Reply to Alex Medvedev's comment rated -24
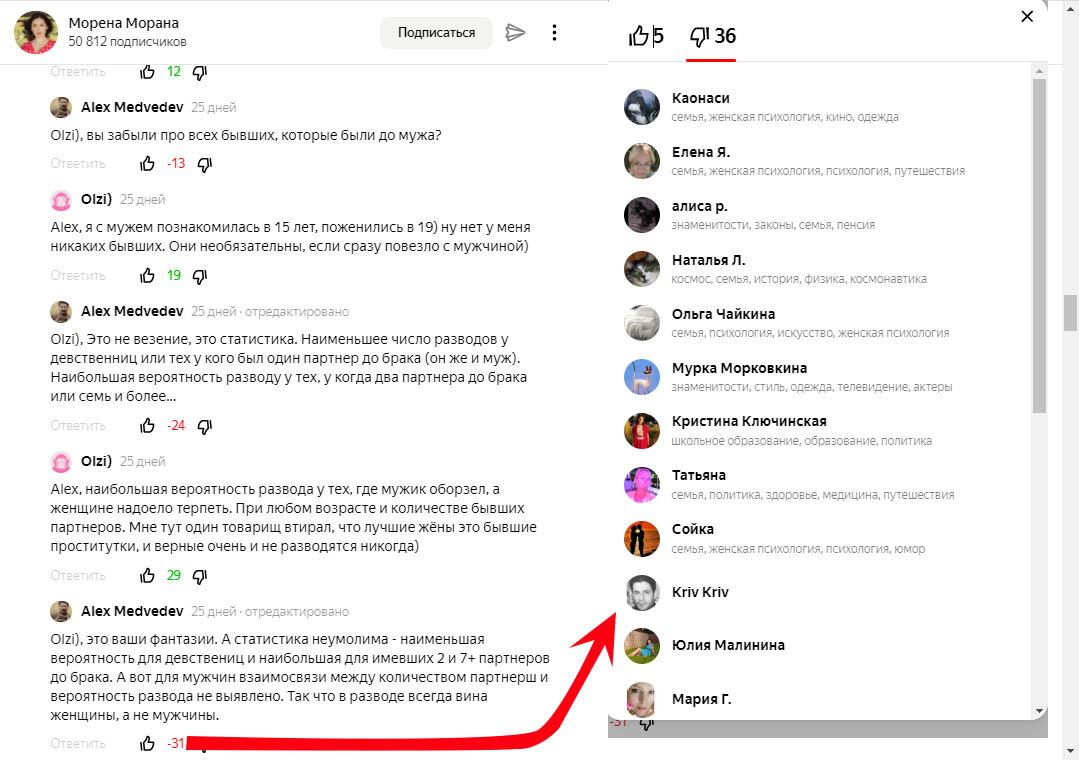Viewport: 1079px width, 760px height. coord(78,425)
